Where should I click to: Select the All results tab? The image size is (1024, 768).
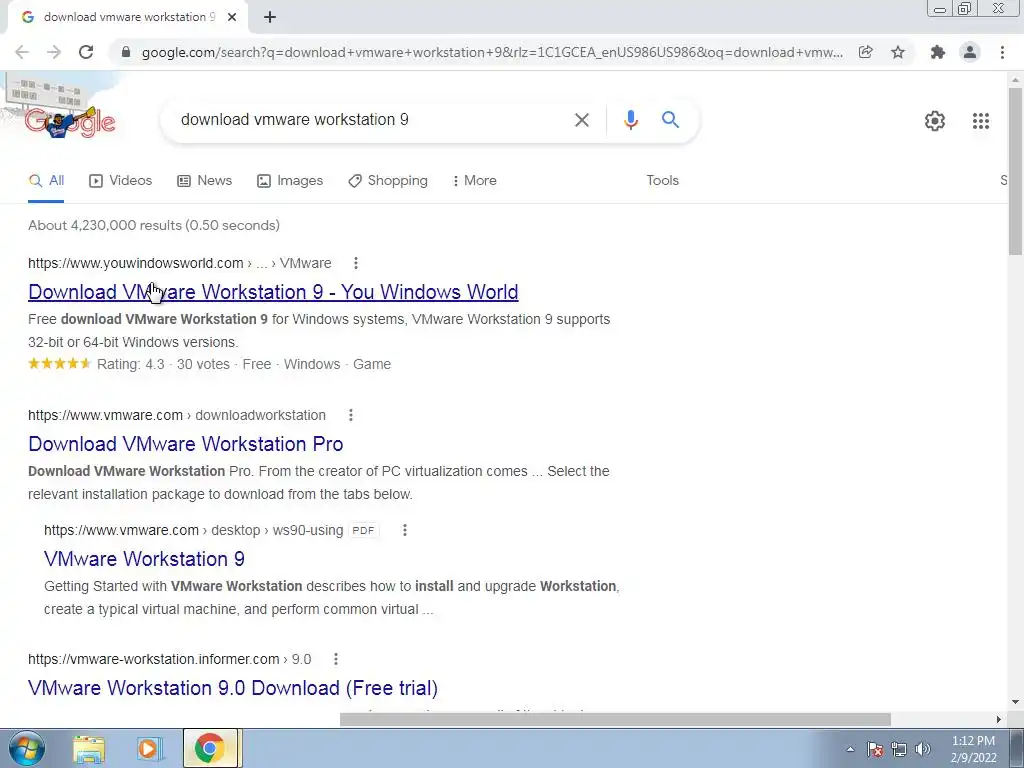(46, 181)
